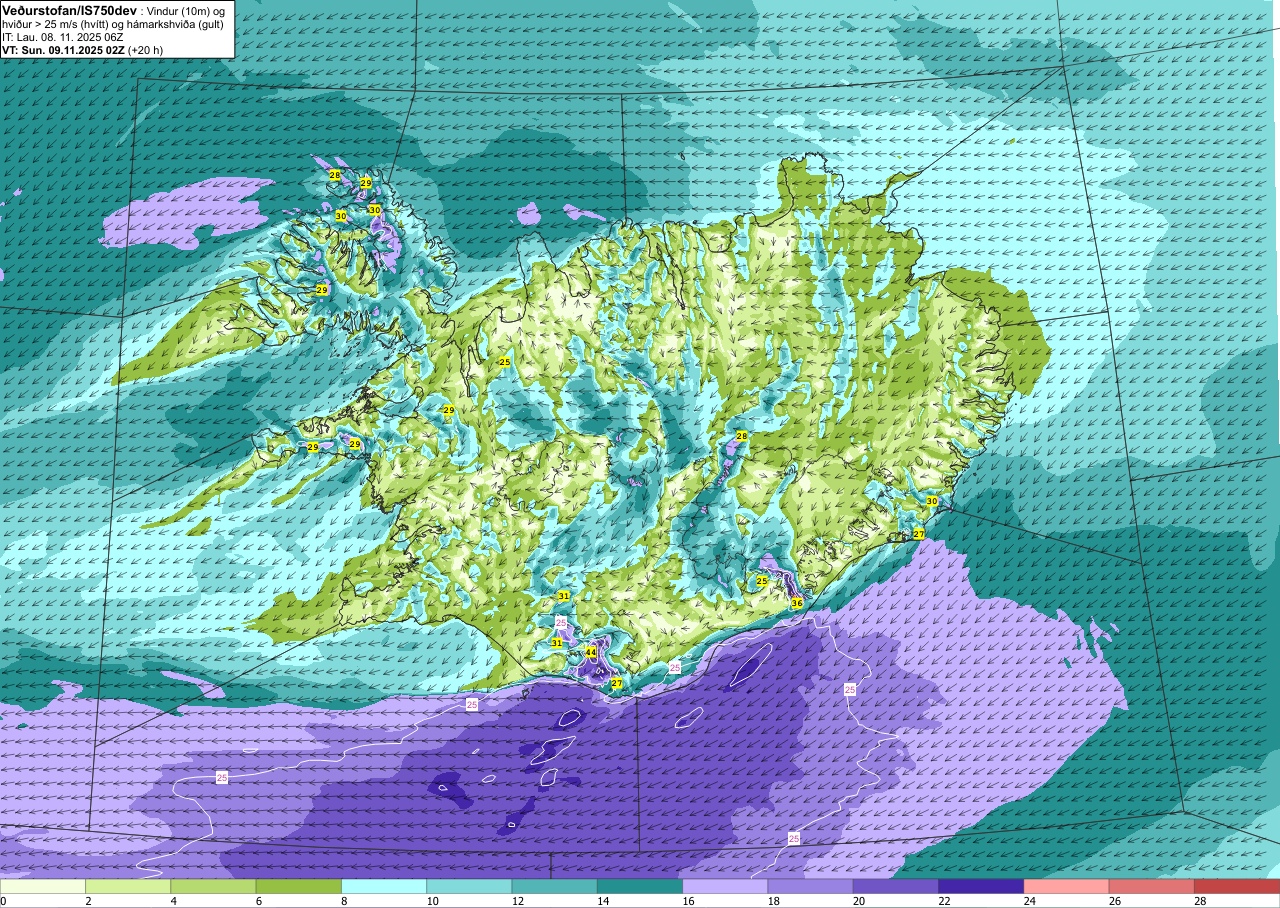Click the olive green 6–8 m/s legend swatch

click(299, 886)
